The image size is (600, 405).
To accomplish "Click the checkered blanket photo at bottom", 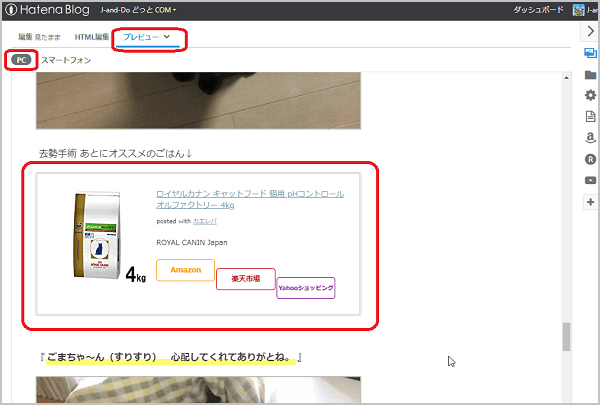I will point(198,389).
